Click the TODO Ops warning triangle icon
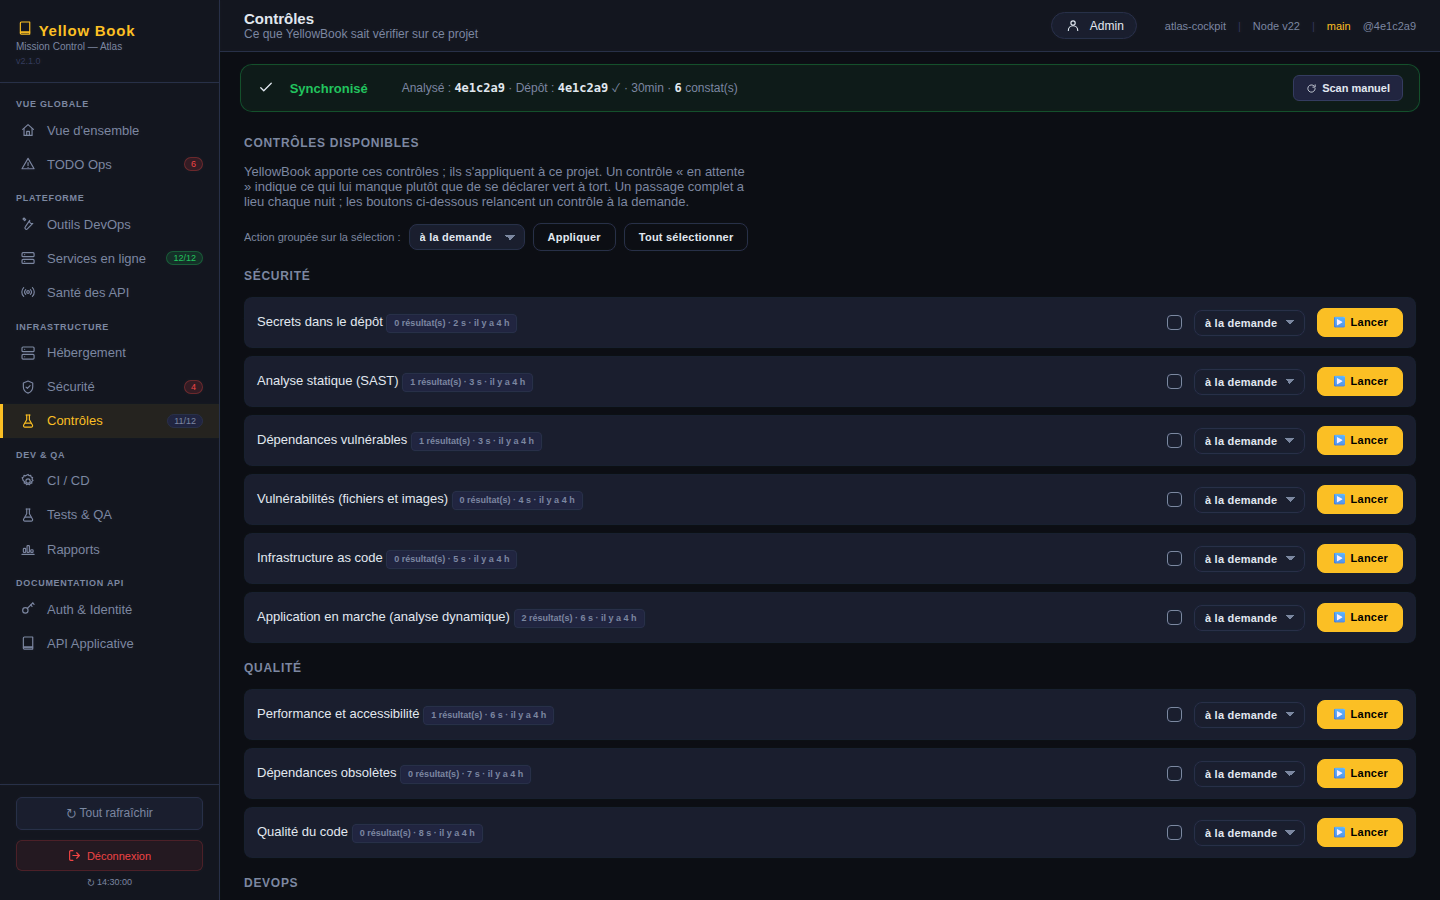This screenshot has height=900, width=1440. 28,165
